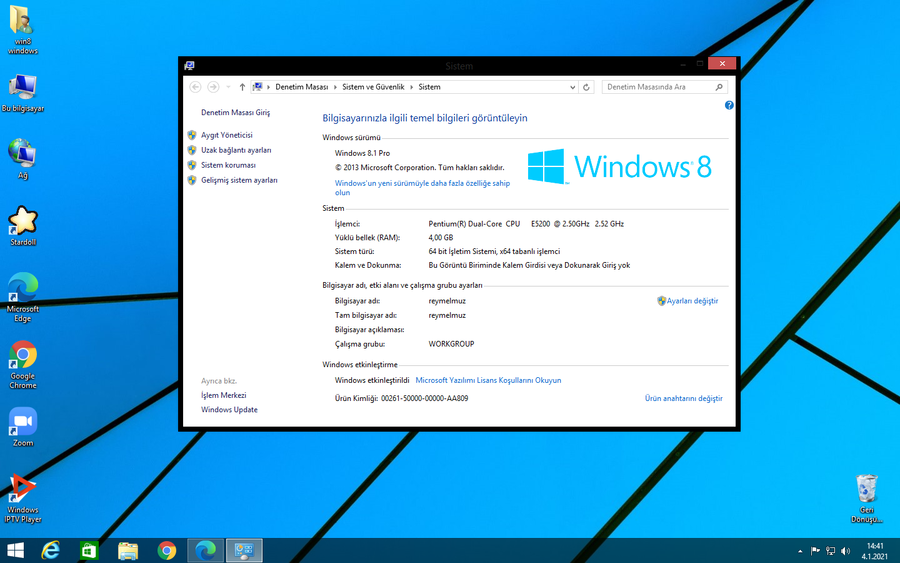Open Windows IPTV Player shortcut
The width and height of the screenshot is (900, 563).
point(23,498)
